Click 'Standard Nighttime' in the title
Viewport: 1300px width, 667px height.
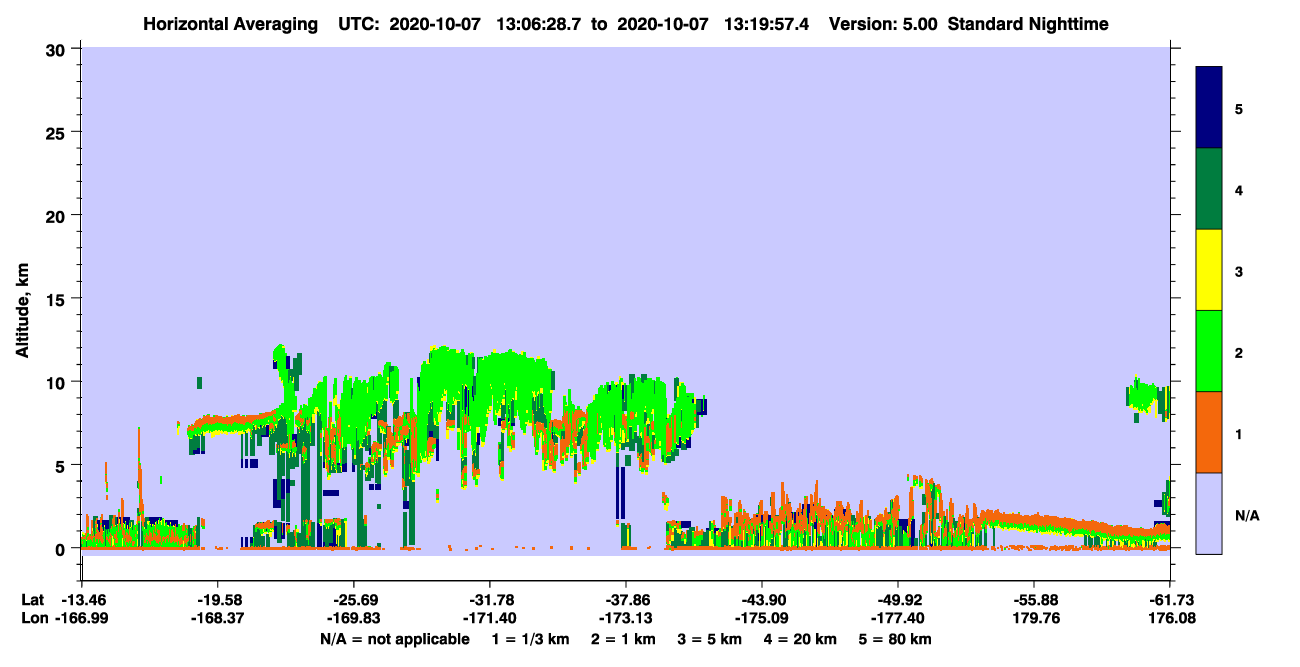[1028, 24]
